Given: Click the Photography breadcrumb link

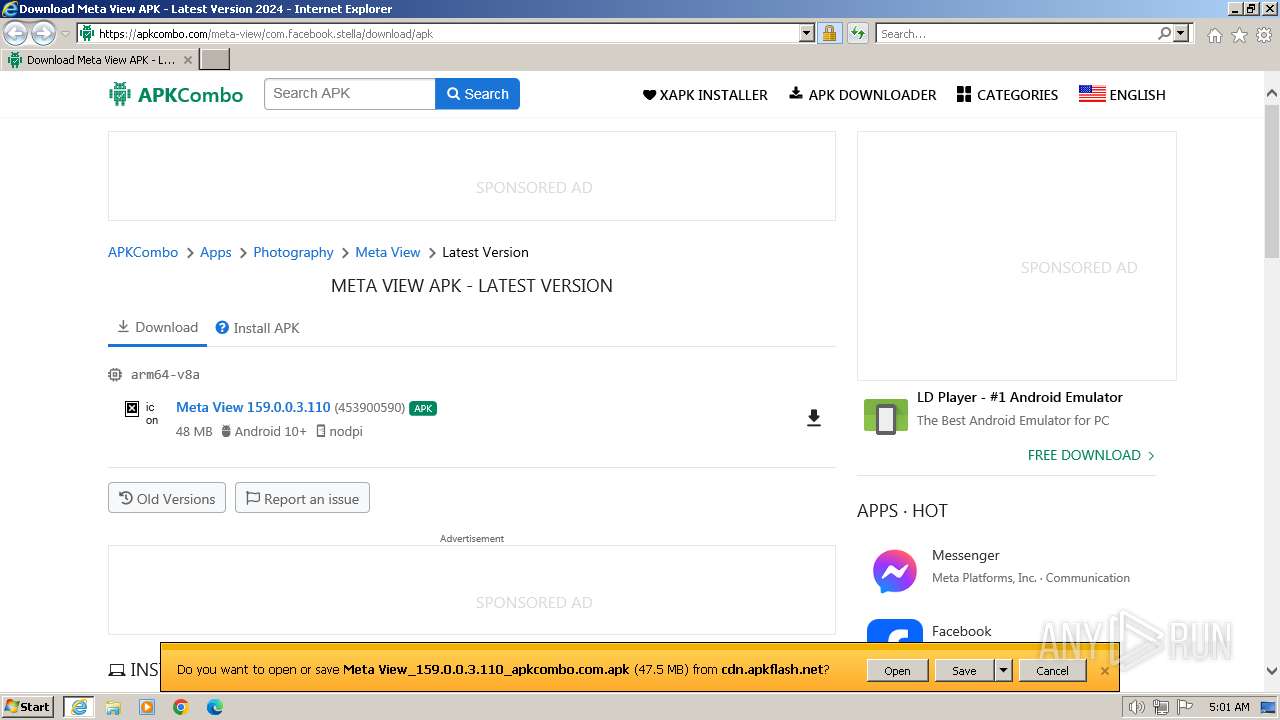Looking at the screenshot, I should [x=293, y=252].
